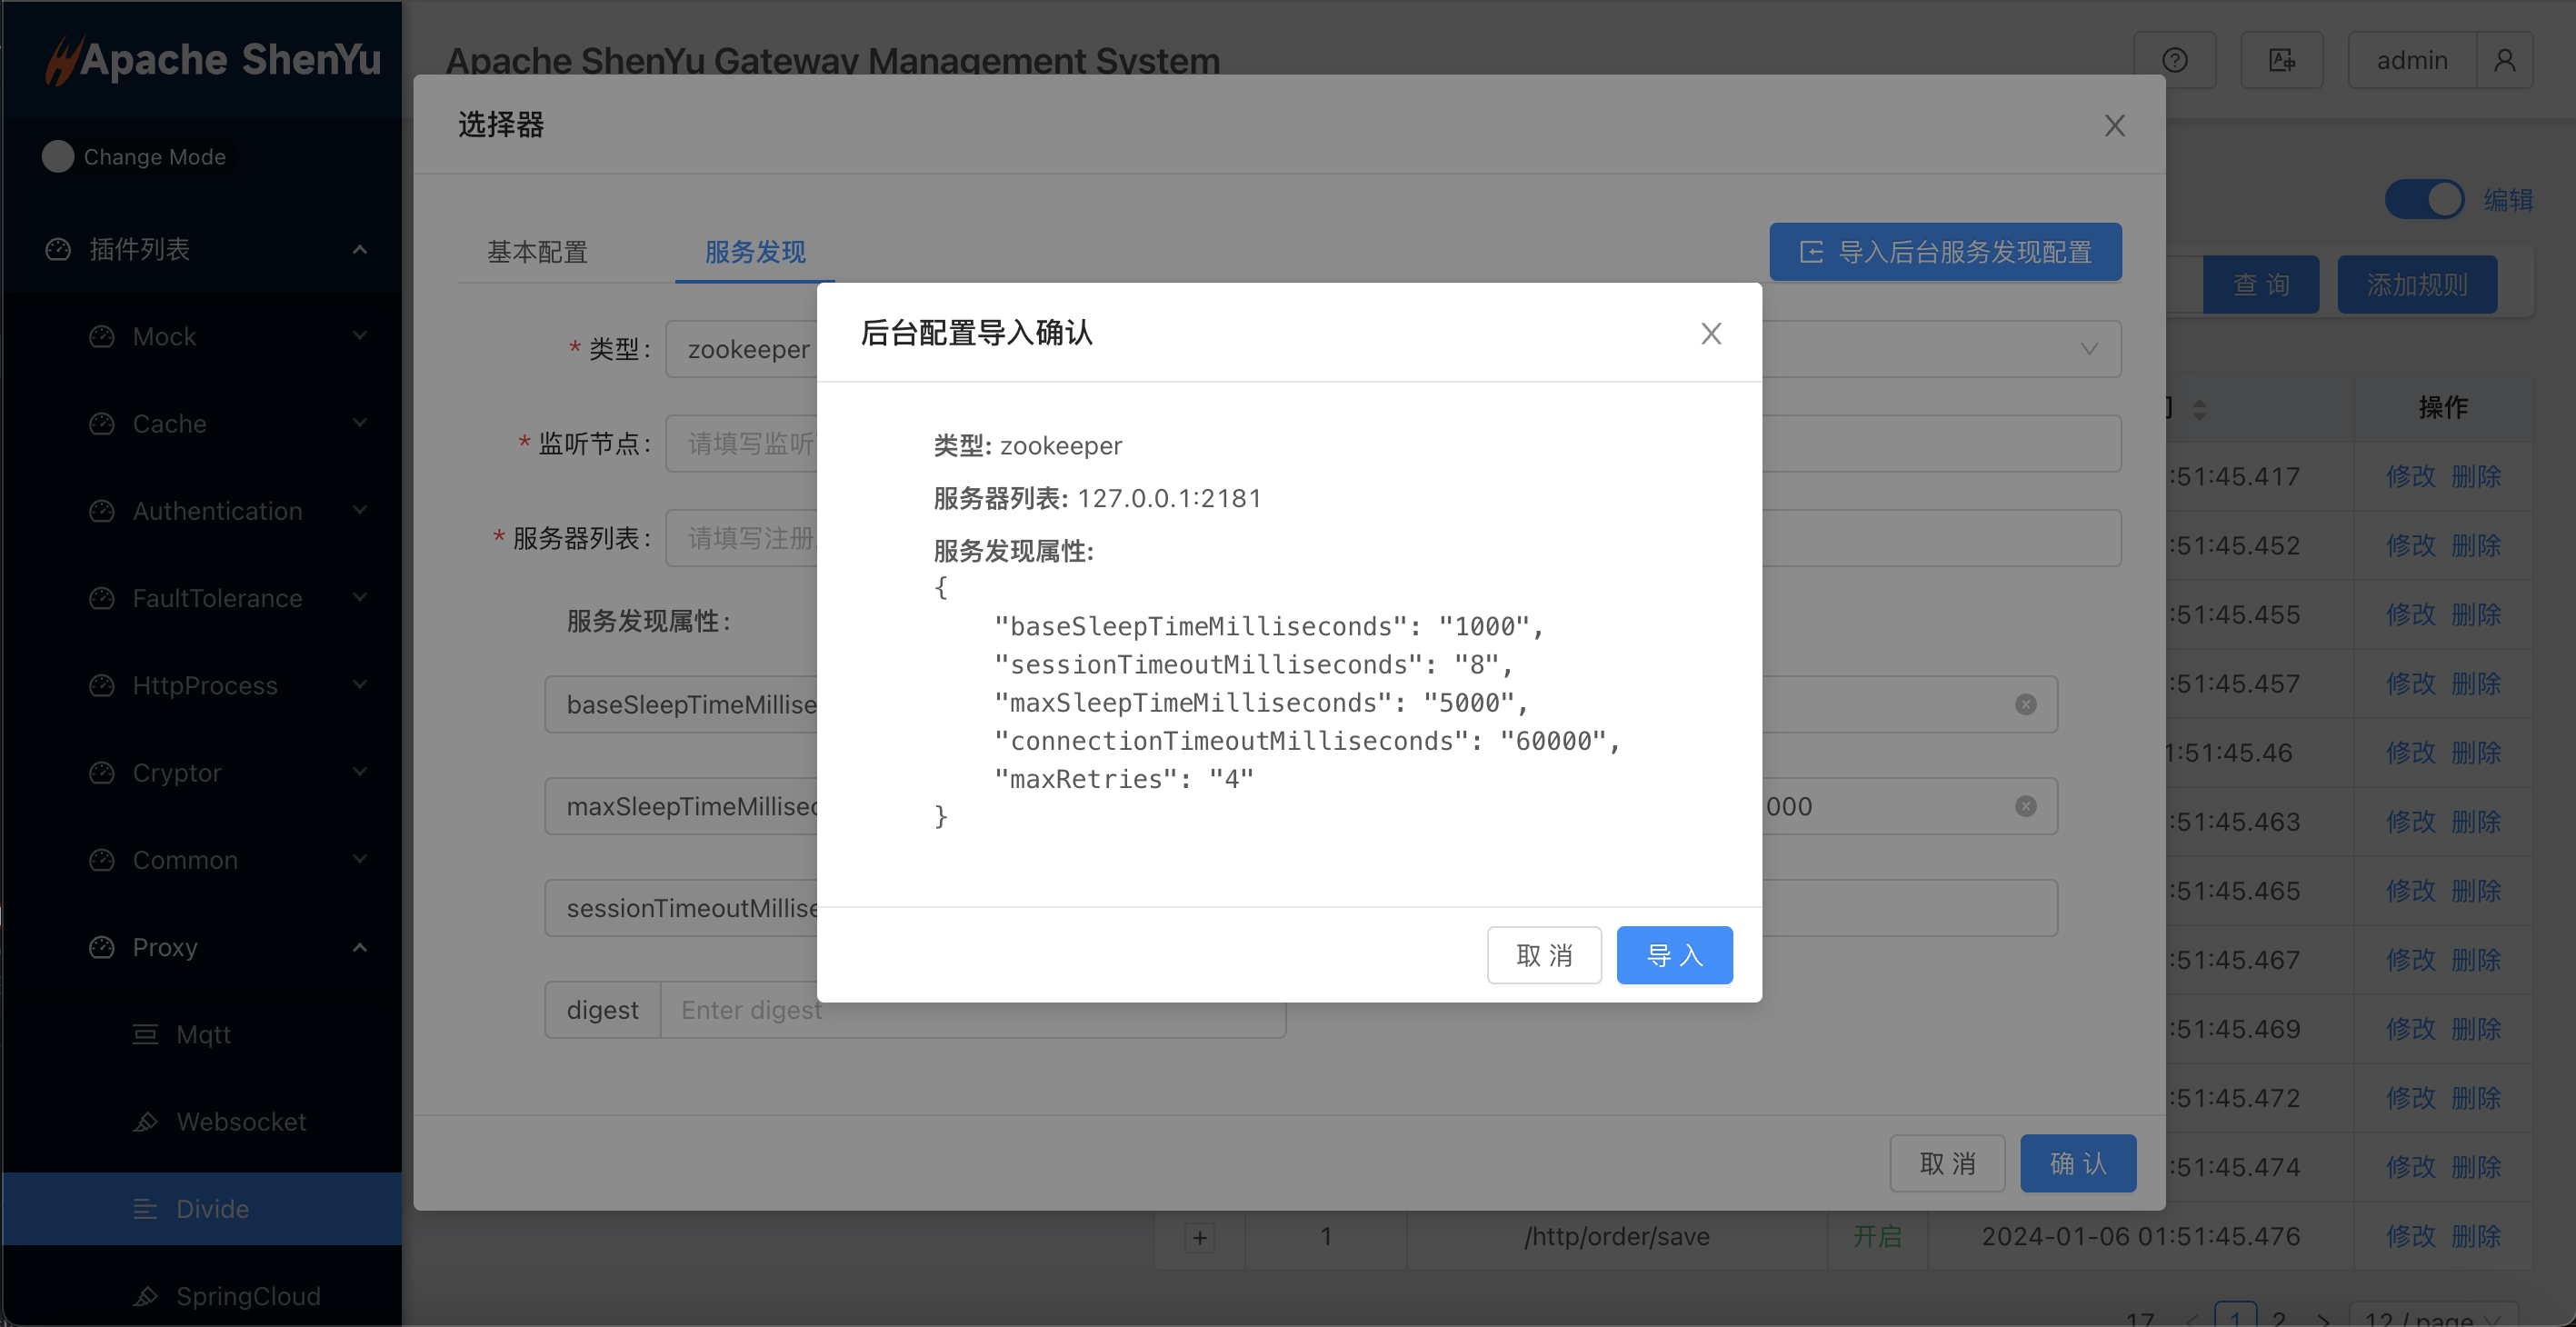Collapse the Proxy plugin group

click(x=359, y=948)
